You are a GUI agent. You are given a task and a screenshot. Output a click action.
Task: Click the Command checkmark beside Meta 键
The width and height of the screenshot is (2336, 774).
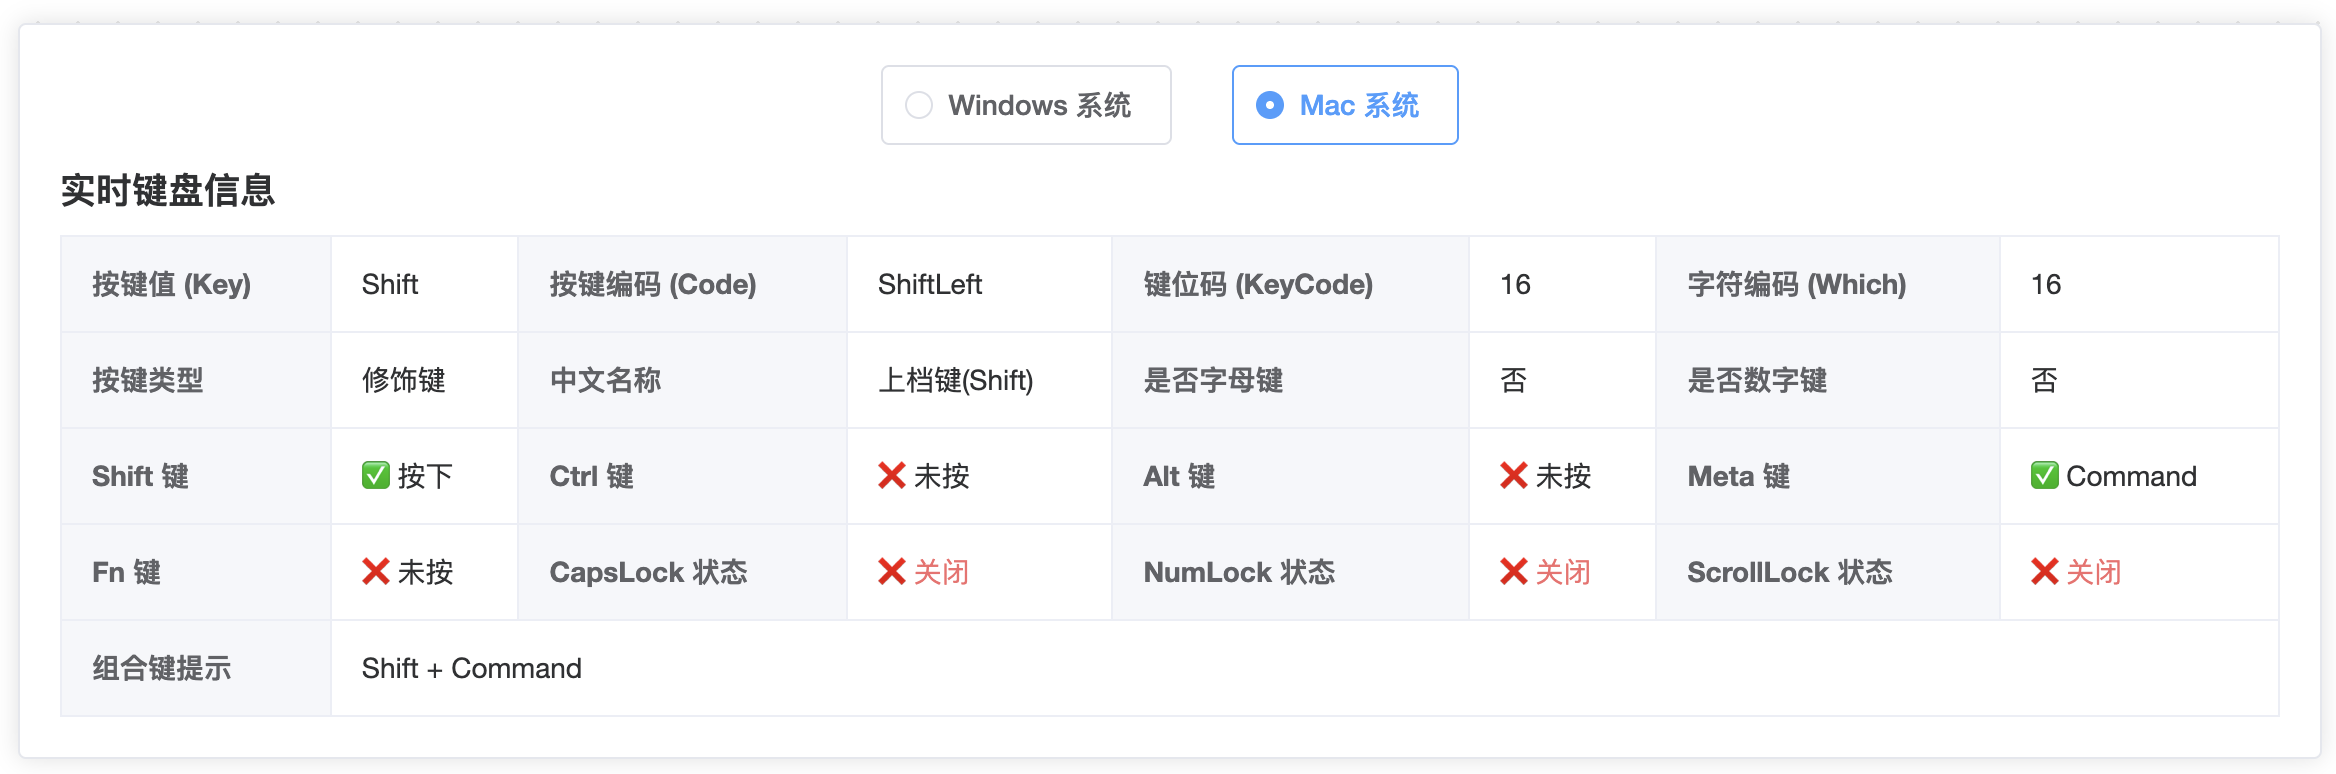tap(2046, 476)
